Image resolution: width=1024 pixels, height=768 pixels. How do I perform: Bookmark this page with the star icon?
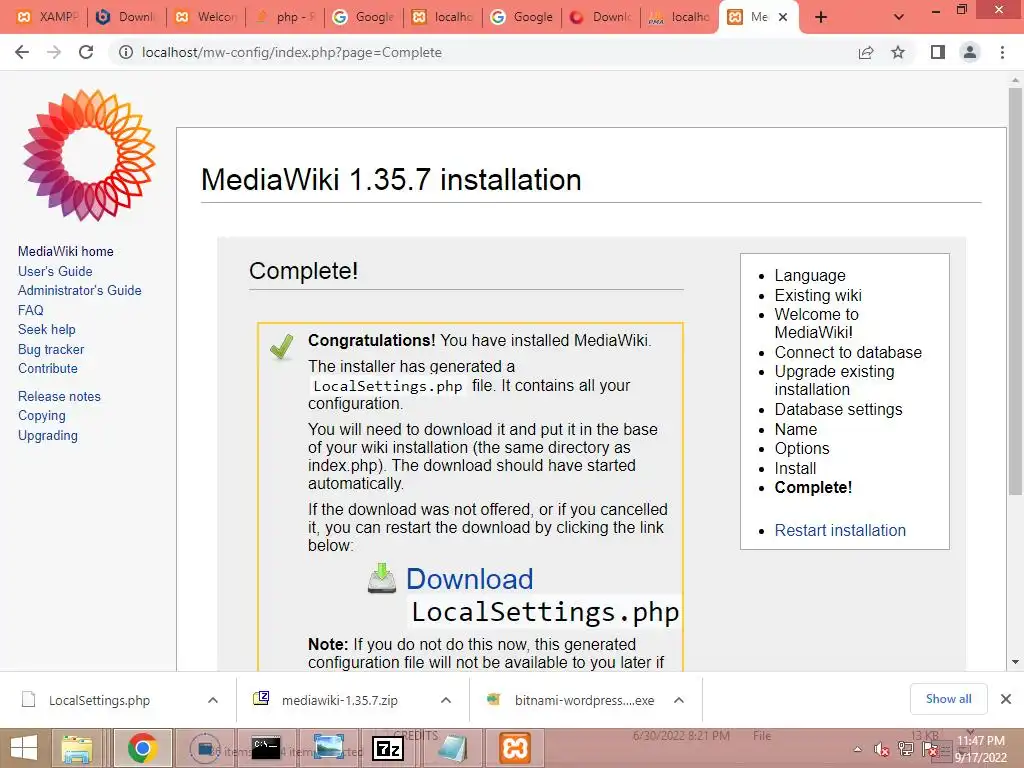point(898,52)
